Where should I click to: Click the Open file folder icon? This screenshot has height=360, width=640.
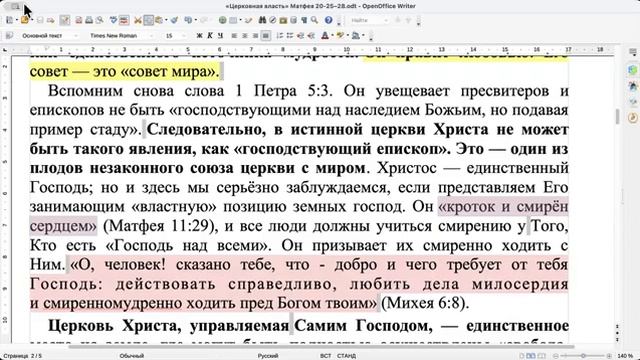click(x=24, y=20)
